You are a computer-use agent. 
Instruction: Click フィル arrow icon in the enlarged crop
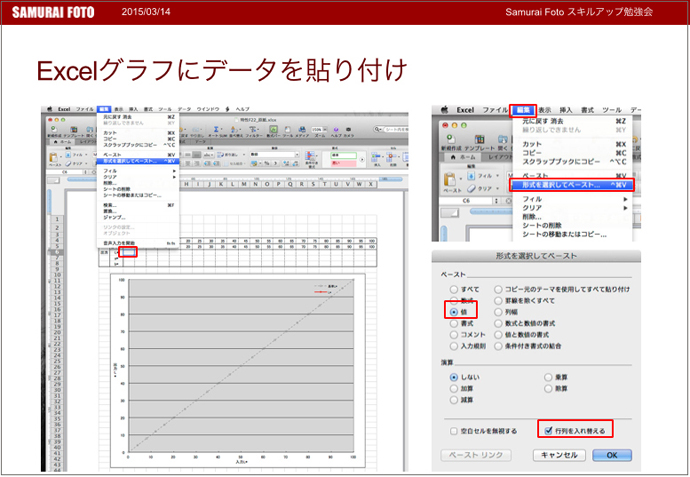(x=471, y=176)
